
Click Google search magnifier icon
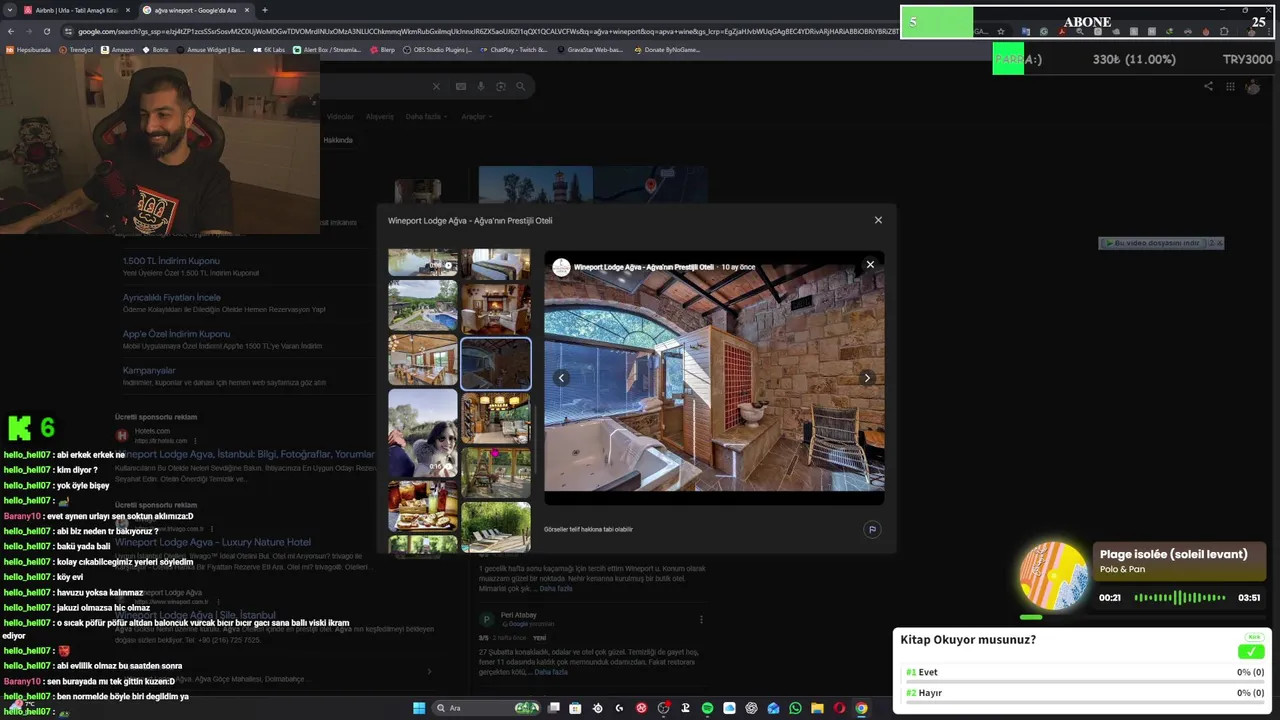(520, 87)
